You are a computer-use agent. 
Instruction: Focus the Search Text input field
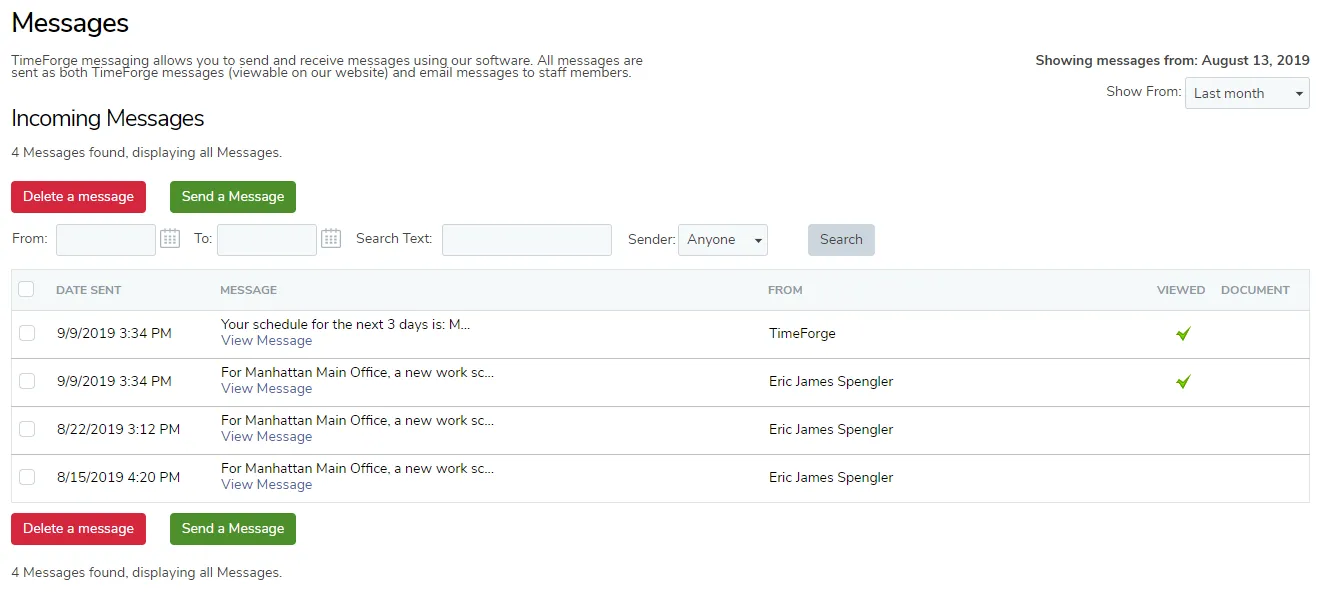pos(527,240)
